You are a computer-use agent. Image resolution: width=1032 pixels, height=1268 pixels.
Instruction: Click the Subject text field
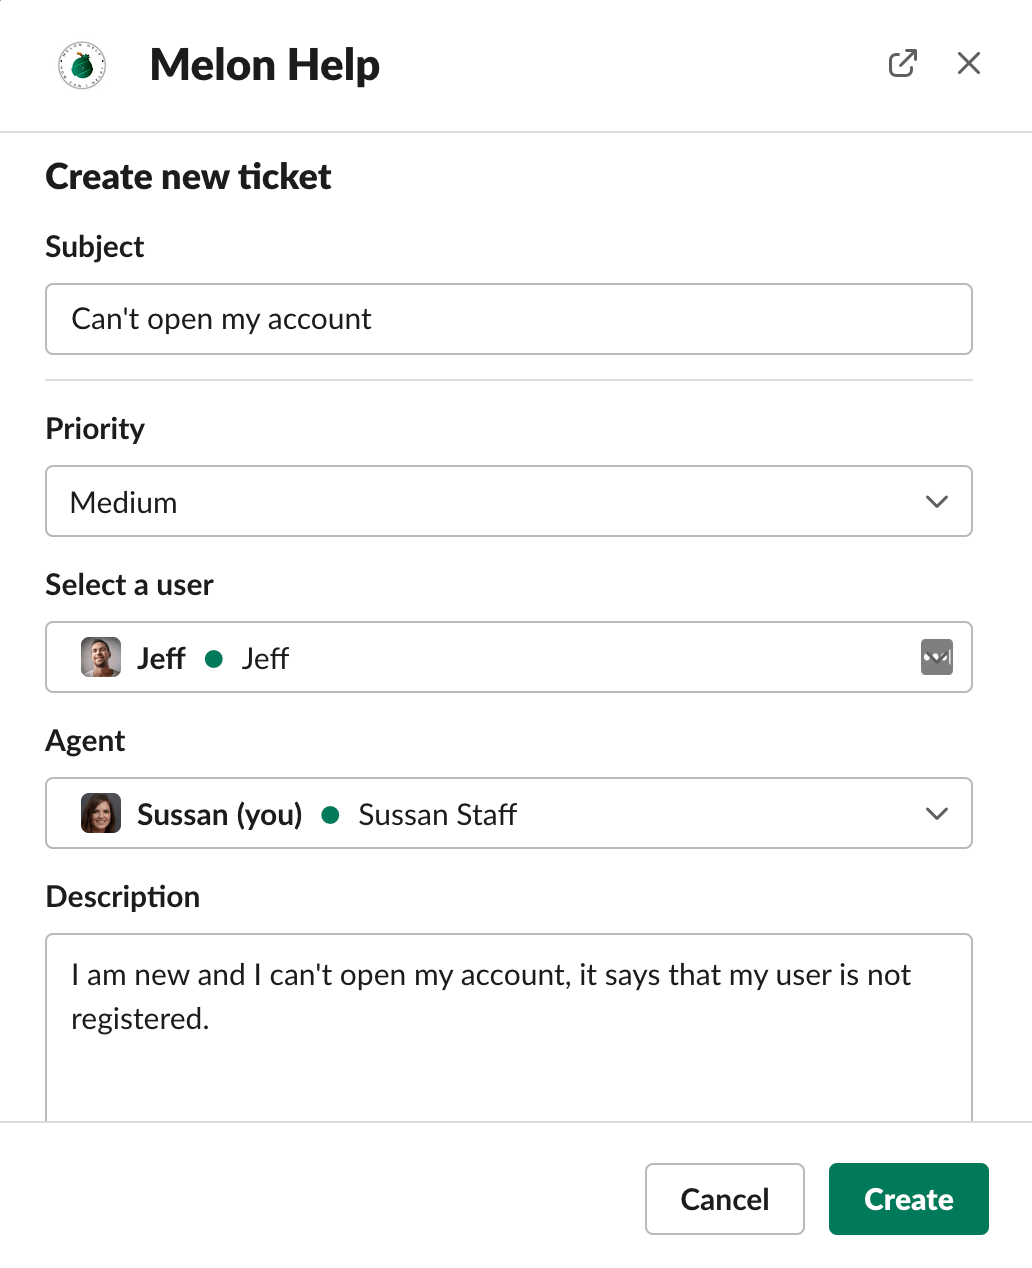pos(508,320)
